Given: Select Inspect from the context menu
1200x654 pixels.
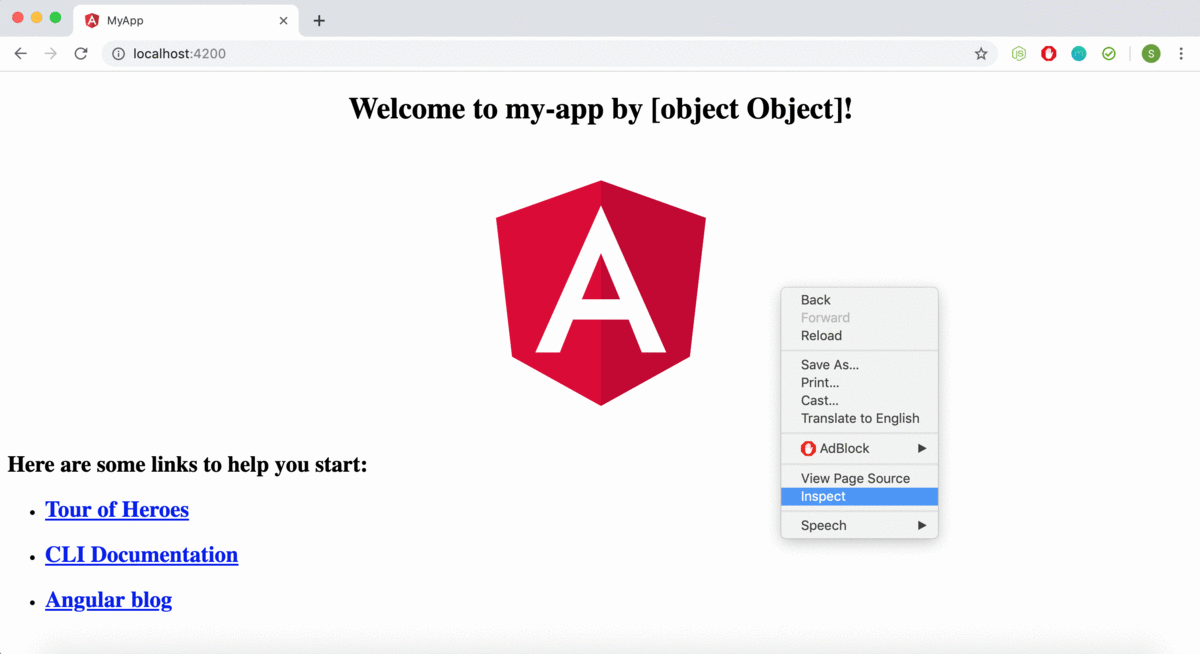Looking at the screenshot, I should [860, 496].
